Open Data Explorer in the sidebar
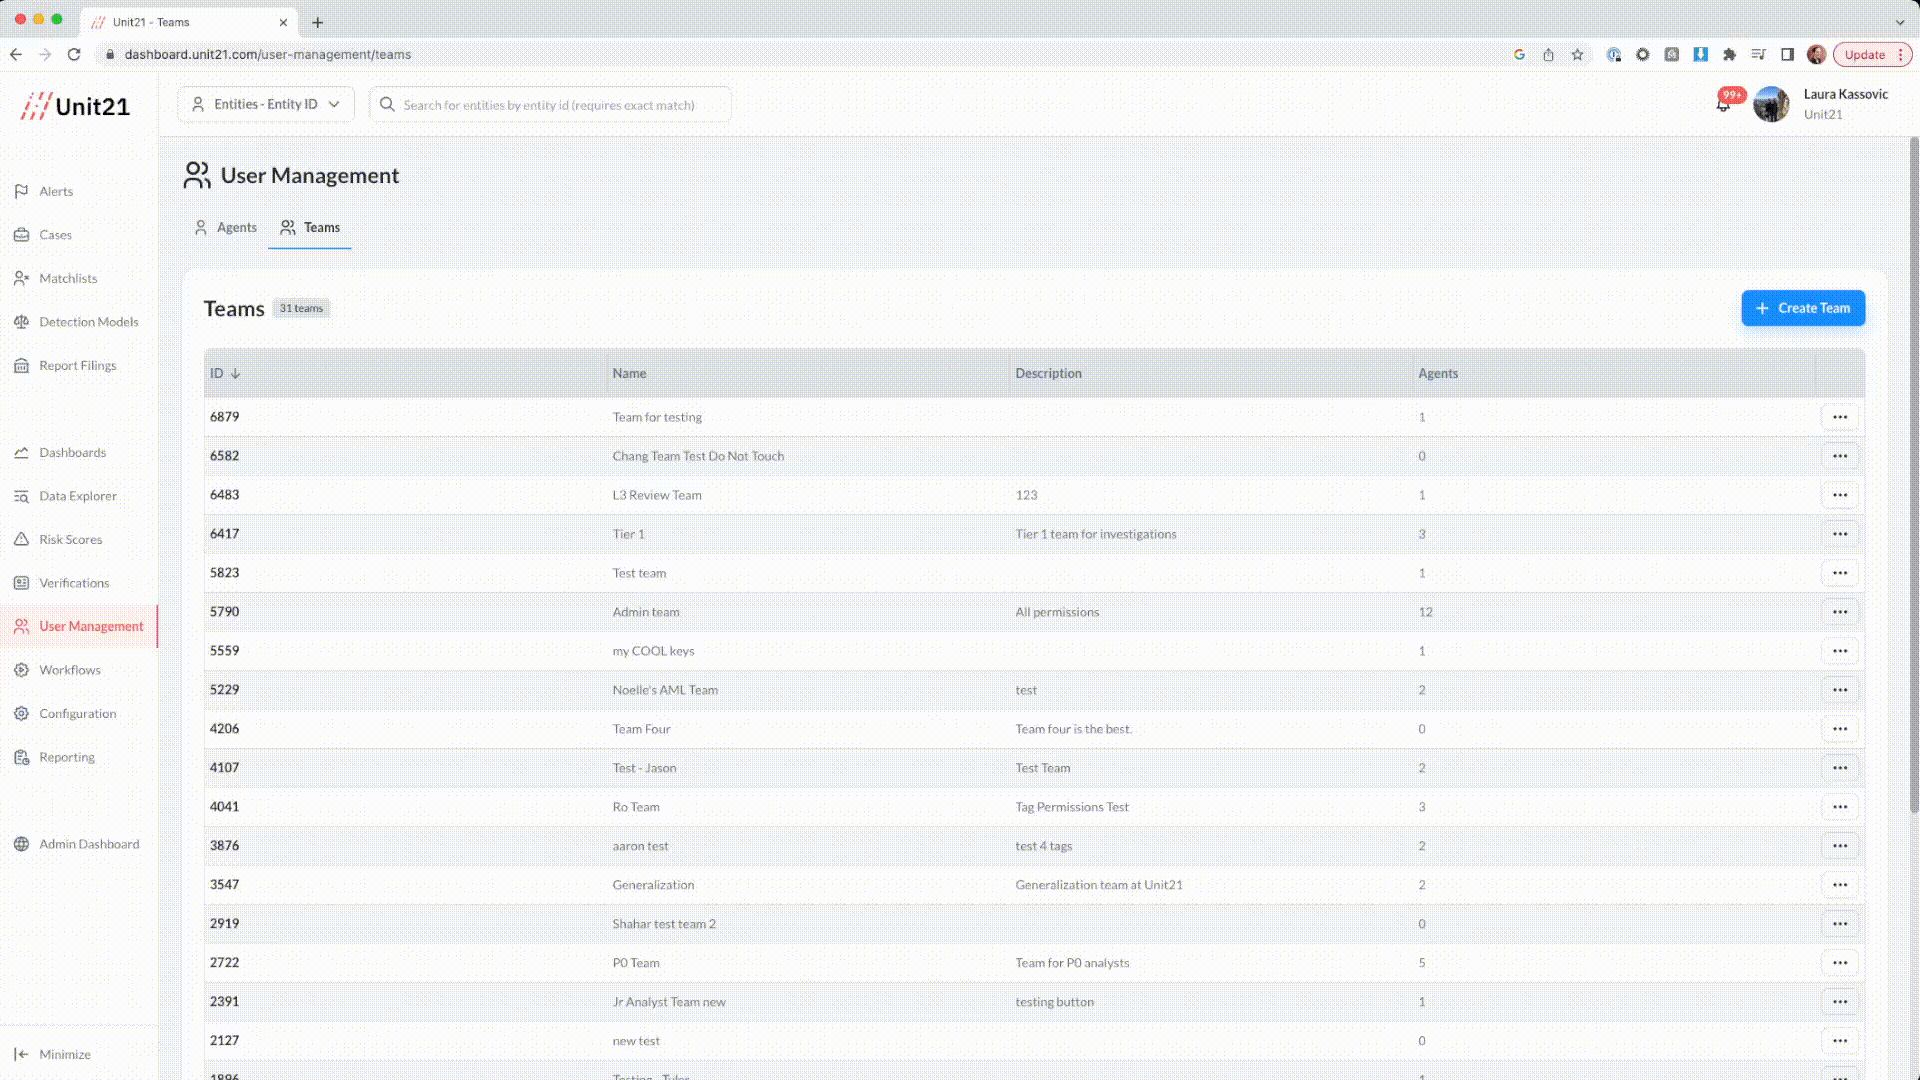1920x1080 pixels. [x=77, y=496]
